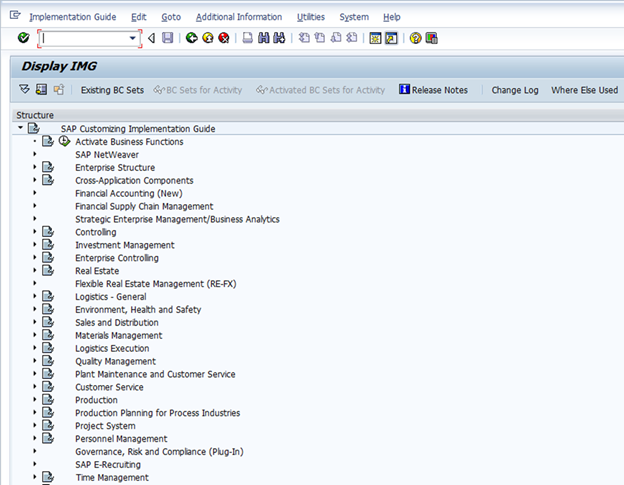The width and height of the screenshot is (624, 485).
Task: Click the green Enter checkmark icon
Action: tap(23, 38)
